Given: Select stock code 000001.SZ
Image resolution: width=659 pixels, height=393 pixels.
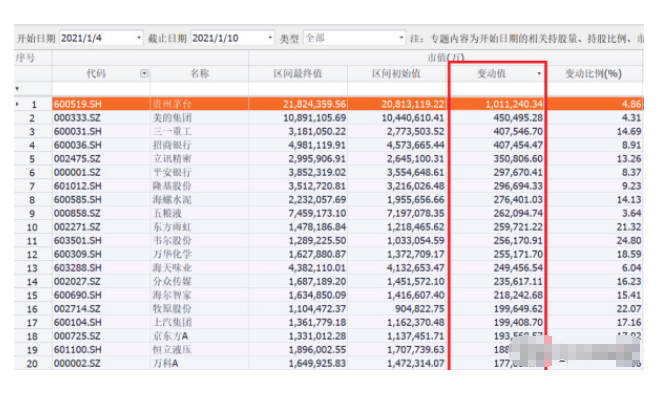Looking at the screenshot, I should 77,172.
